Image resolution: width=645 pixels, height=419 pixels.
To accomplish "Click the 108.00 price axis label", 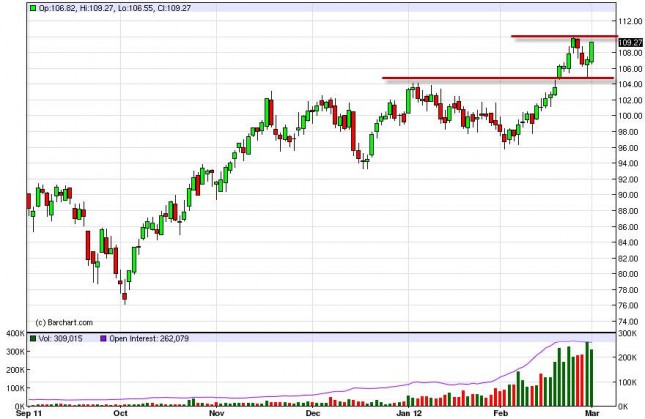I will click(630, 53).
